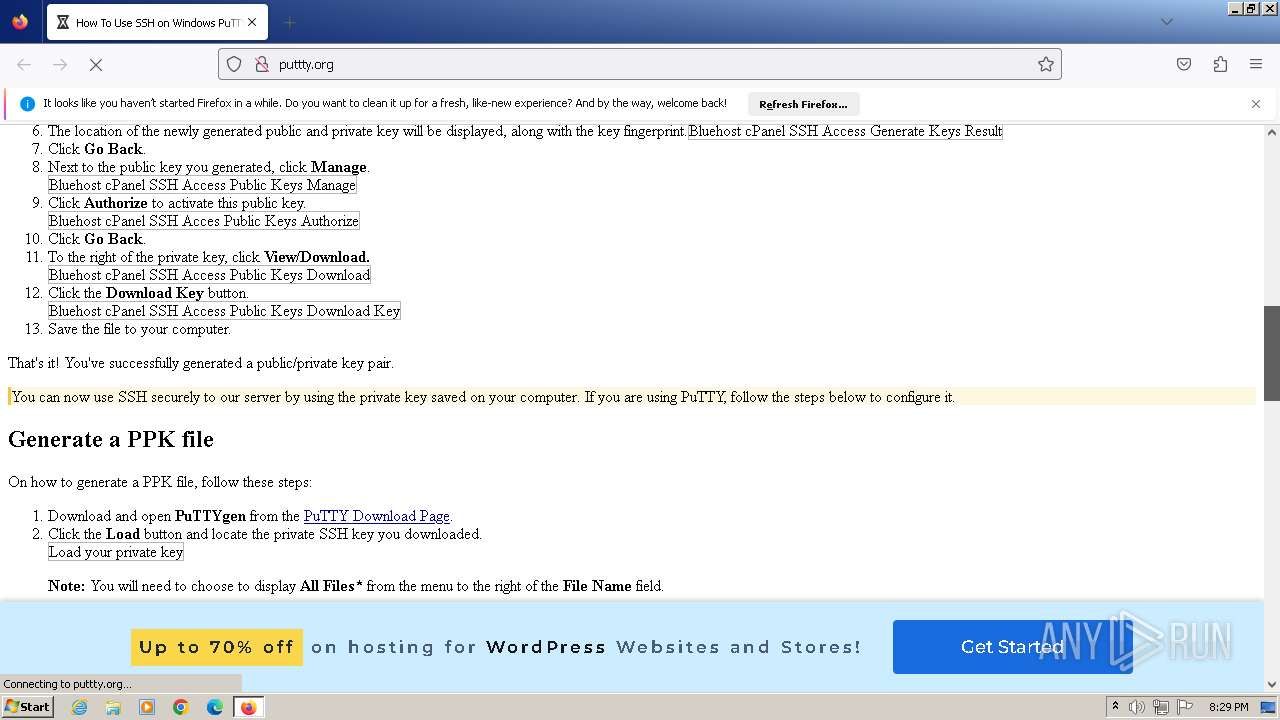The image size is (1280, 720).
Task: Click the 'Up to 70% off' banner label
Action: coord(217,647)
